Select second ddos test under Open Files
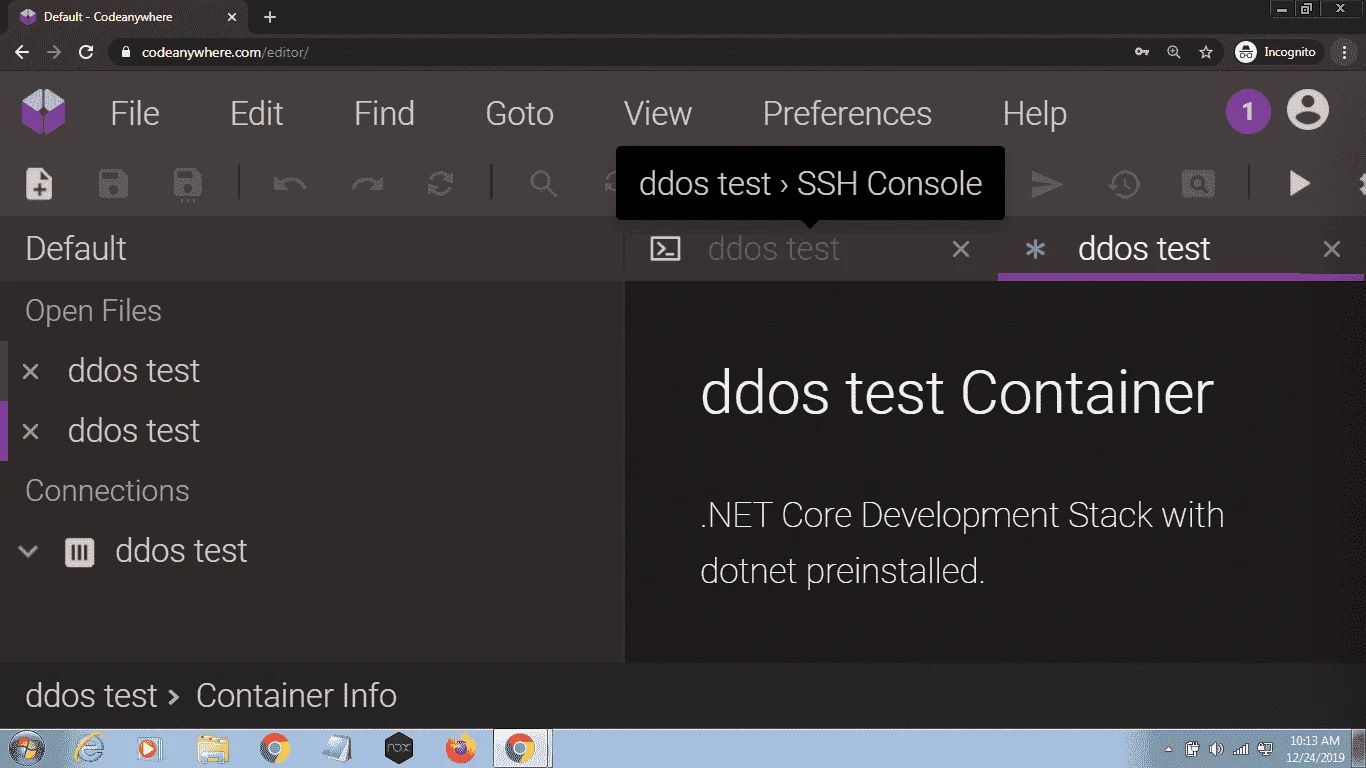 coord(134,431)
